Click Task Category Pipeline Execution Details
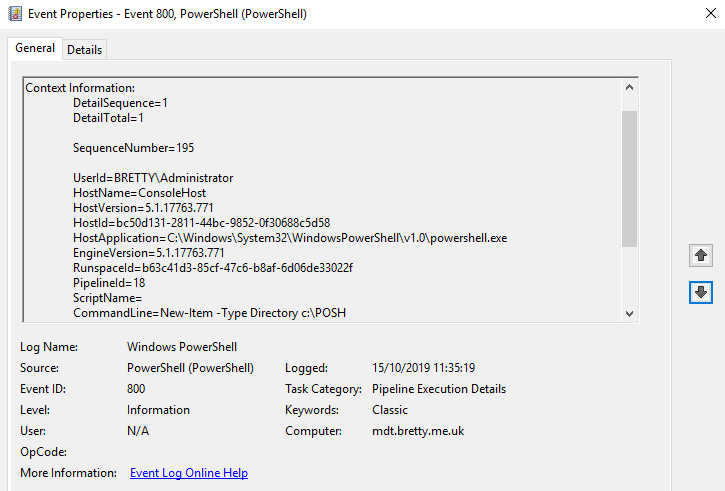 click(x=438, y=389)
